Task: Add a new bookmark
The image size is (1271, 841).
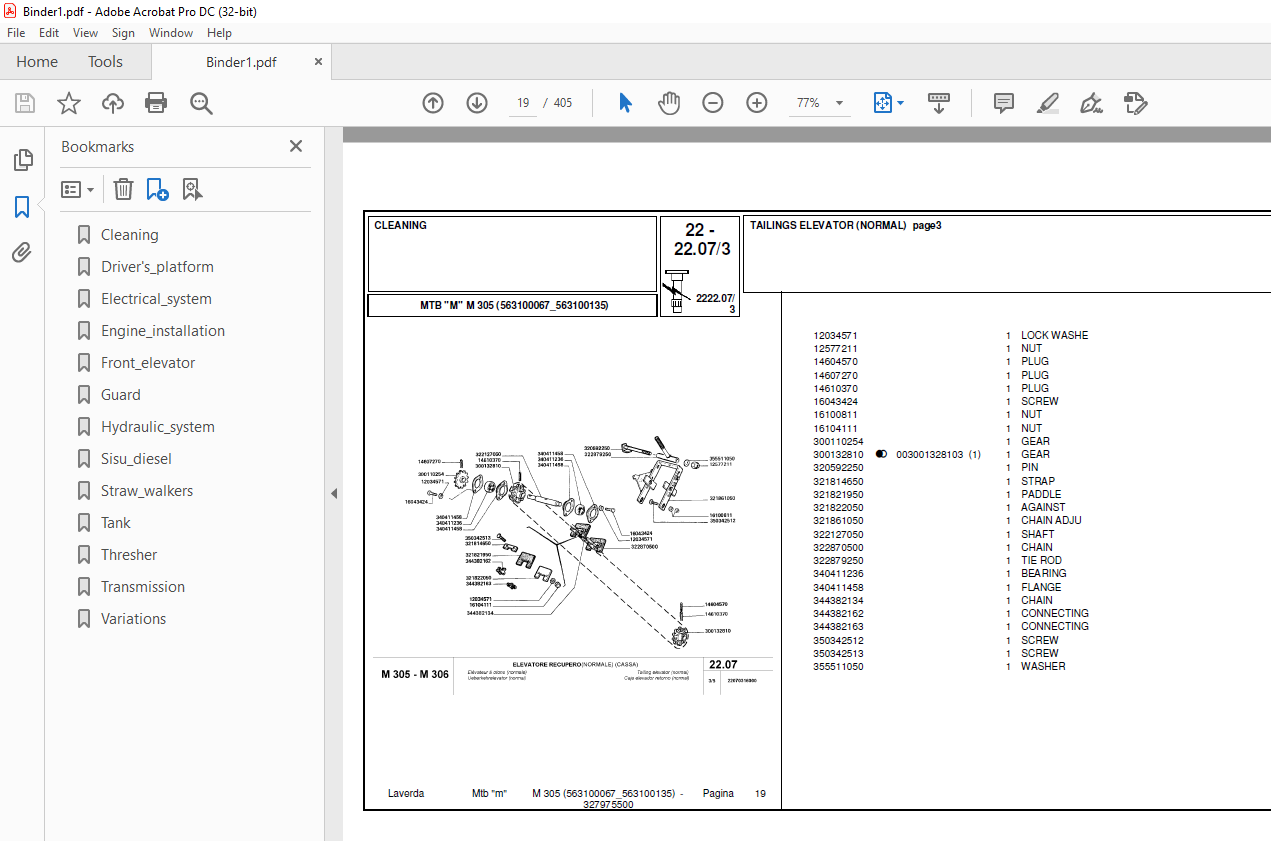Action: pos(157,189)
